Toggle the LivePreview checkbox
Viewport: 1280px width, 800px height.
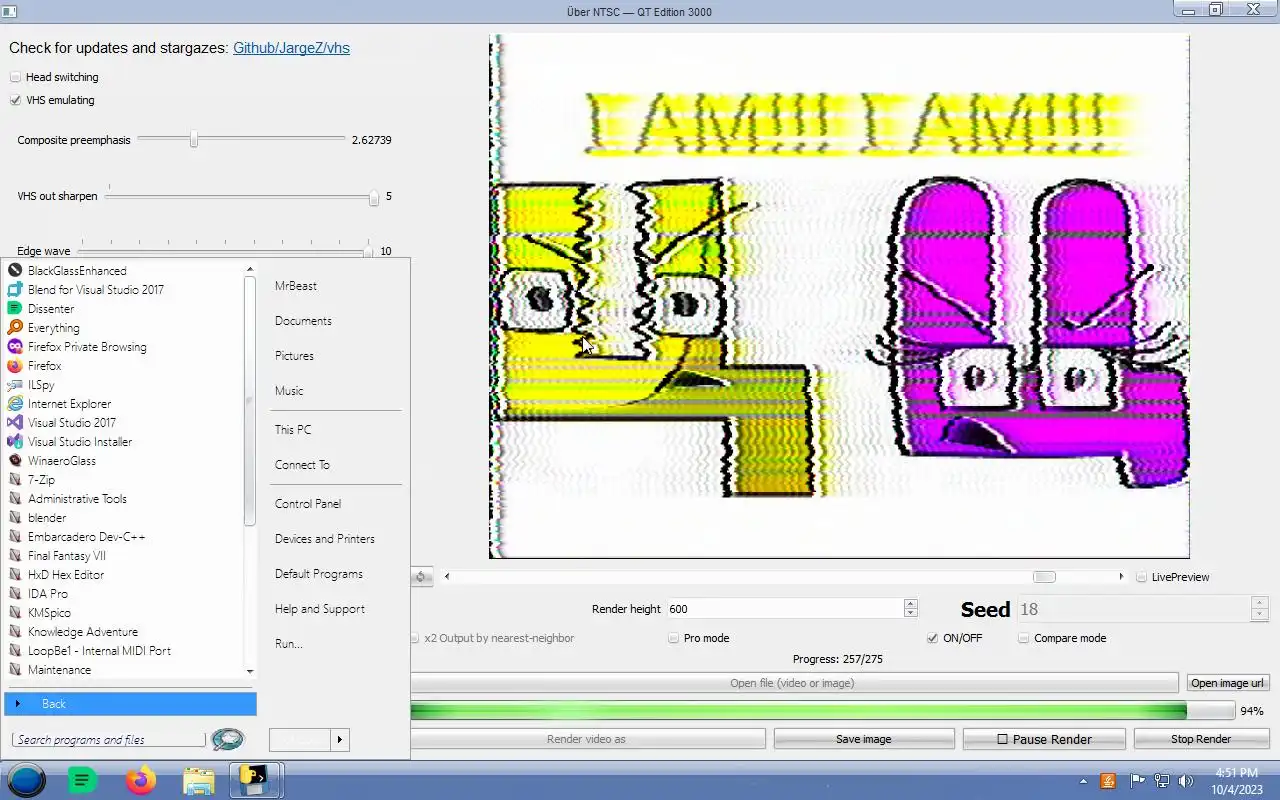pyautogui.click(x=1142, y=577)
